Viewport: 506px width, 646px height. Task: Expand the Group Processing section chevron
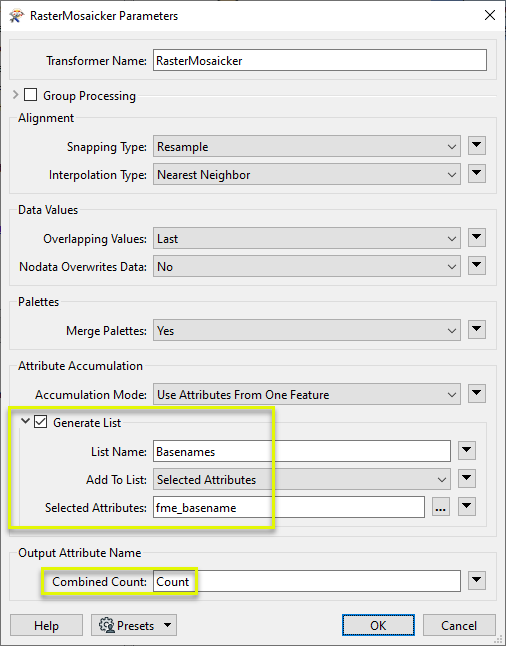point(16,95)
